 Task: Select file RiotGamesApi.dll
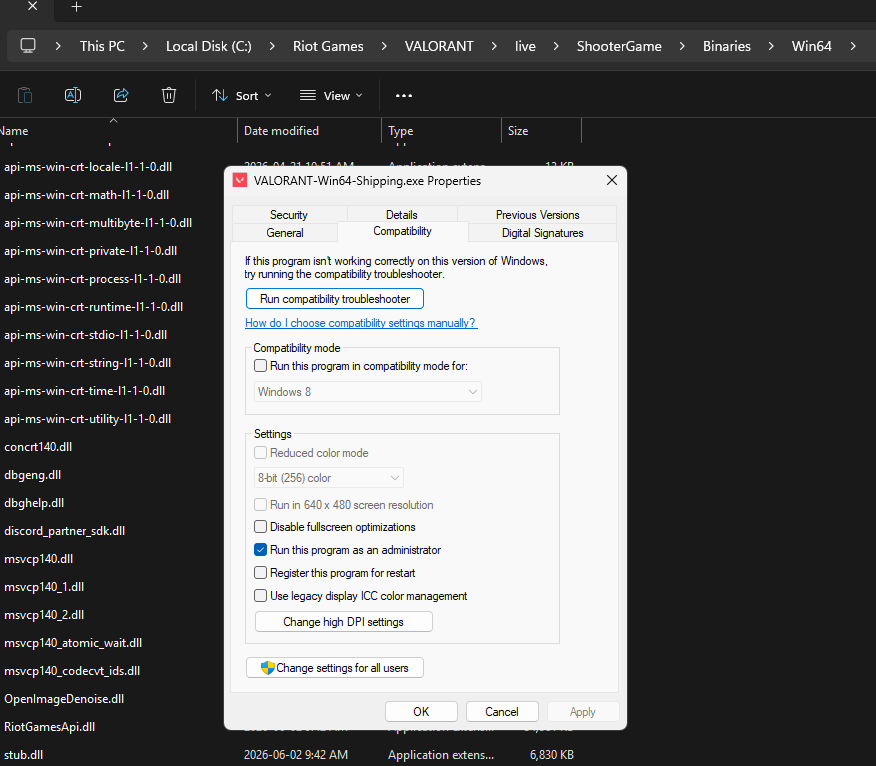coord(50,726)
